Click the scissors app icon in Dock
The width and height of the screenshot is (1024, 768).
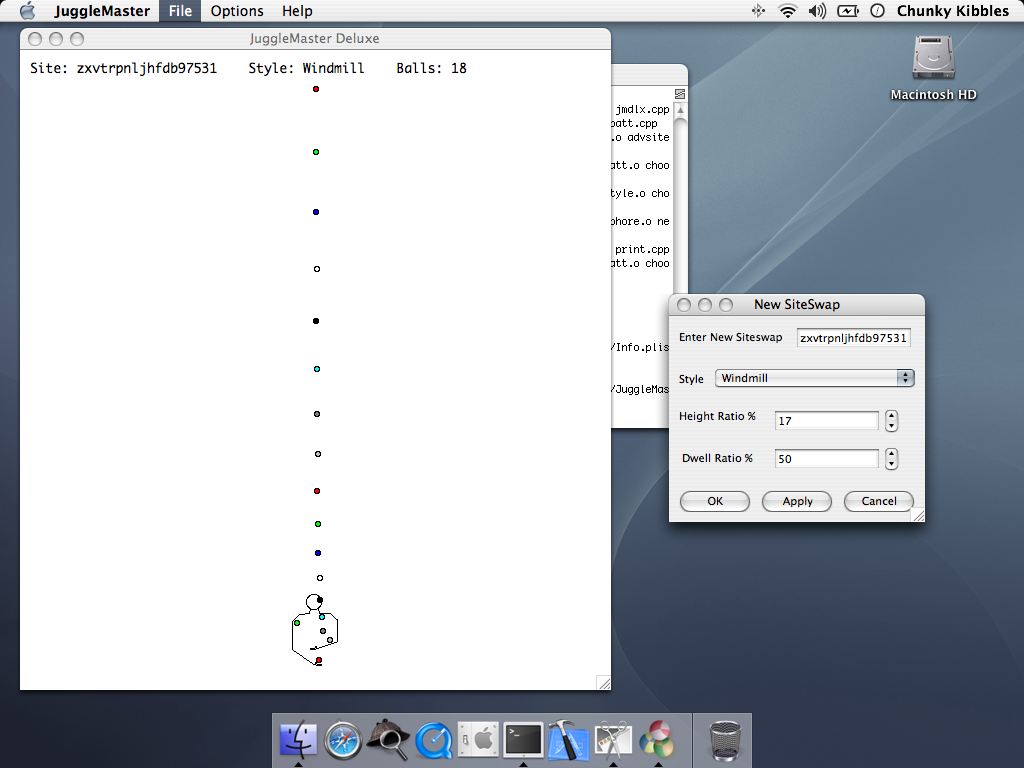613,740
